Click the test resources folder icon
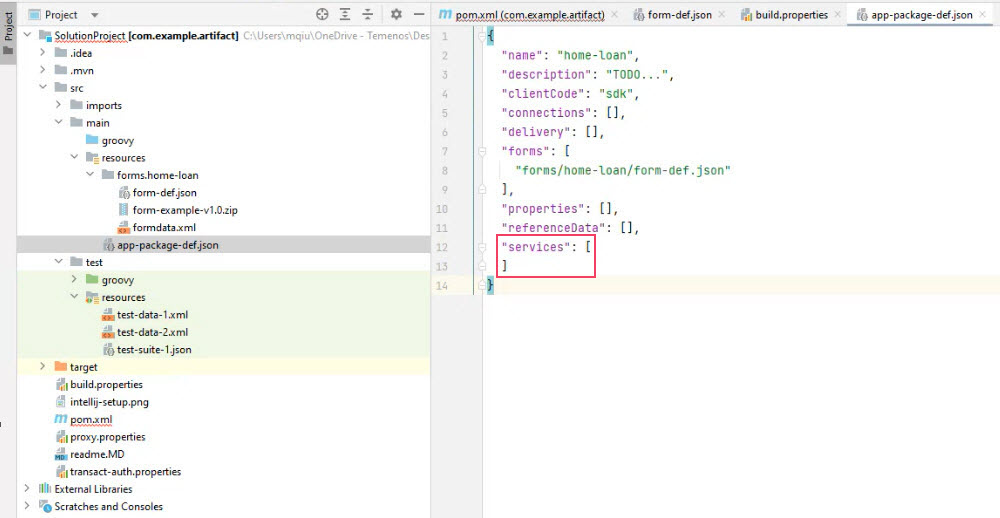1000x518 pixels. (x=92, y=297)
